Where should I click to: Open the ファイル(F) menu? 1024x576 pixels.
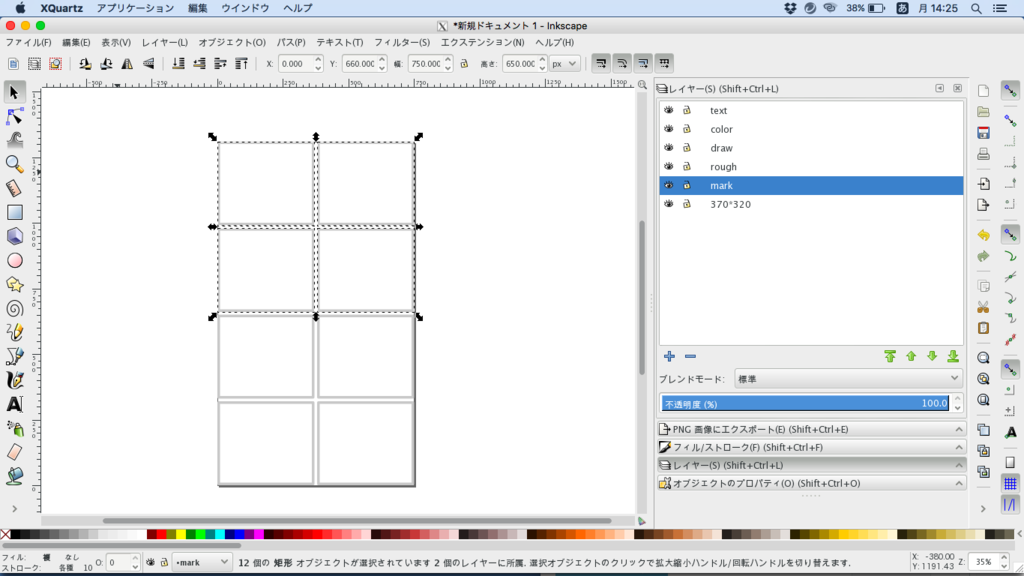click(x=28, y=42)
